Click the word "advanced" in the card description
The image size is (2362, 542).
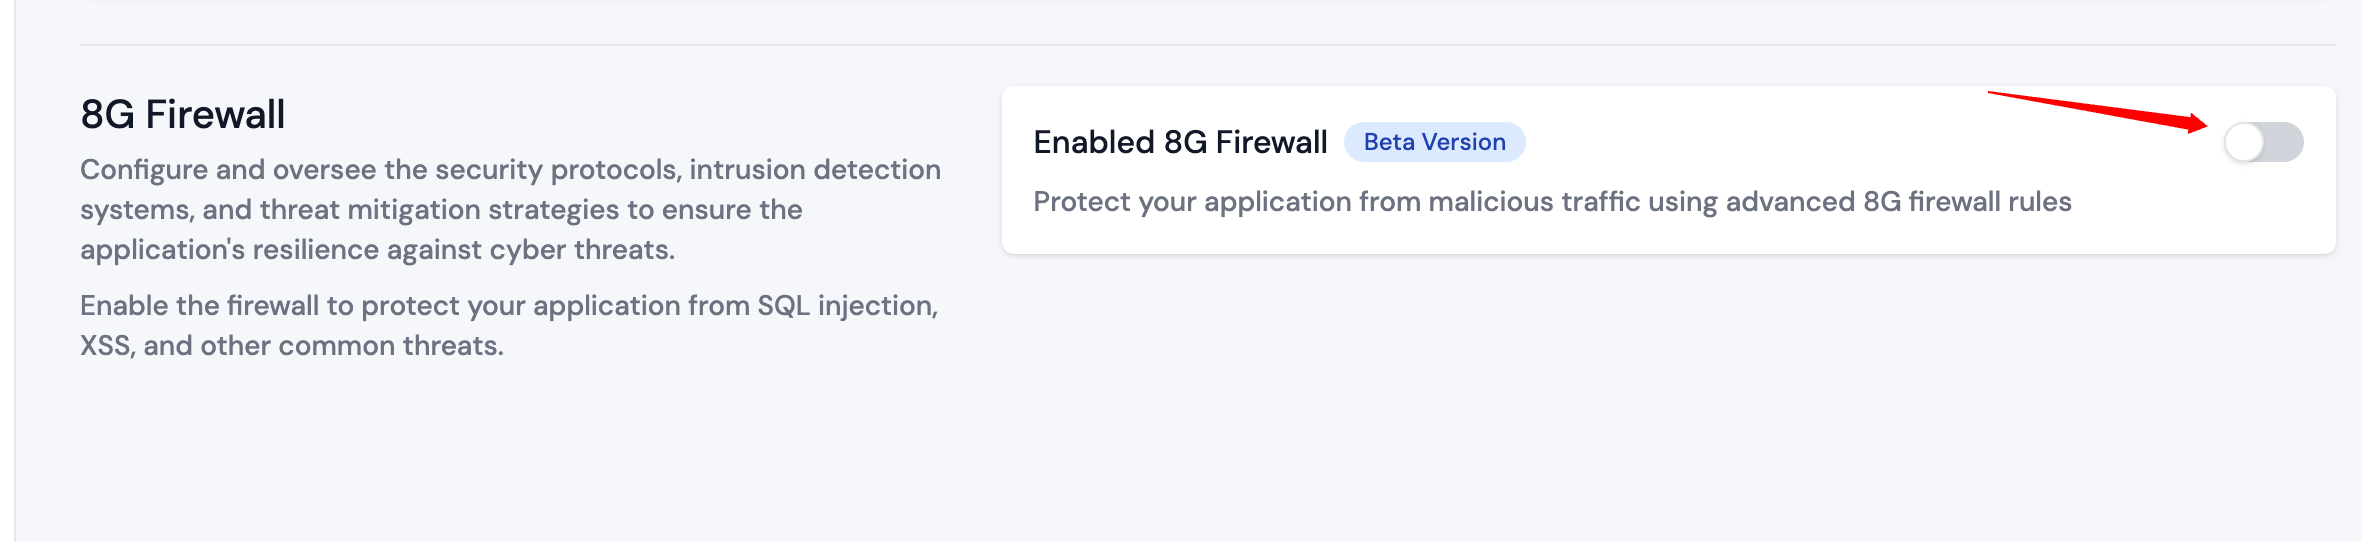click(1789, 202)
